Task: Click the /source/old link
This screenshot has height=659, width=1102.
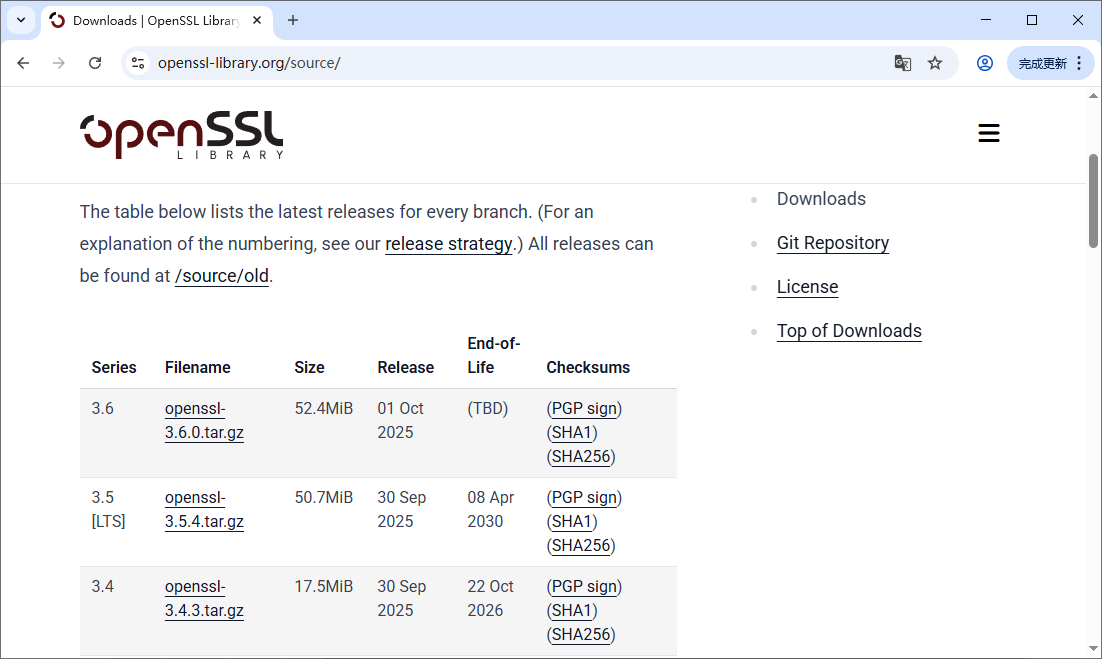Action: tap(221, 276)
